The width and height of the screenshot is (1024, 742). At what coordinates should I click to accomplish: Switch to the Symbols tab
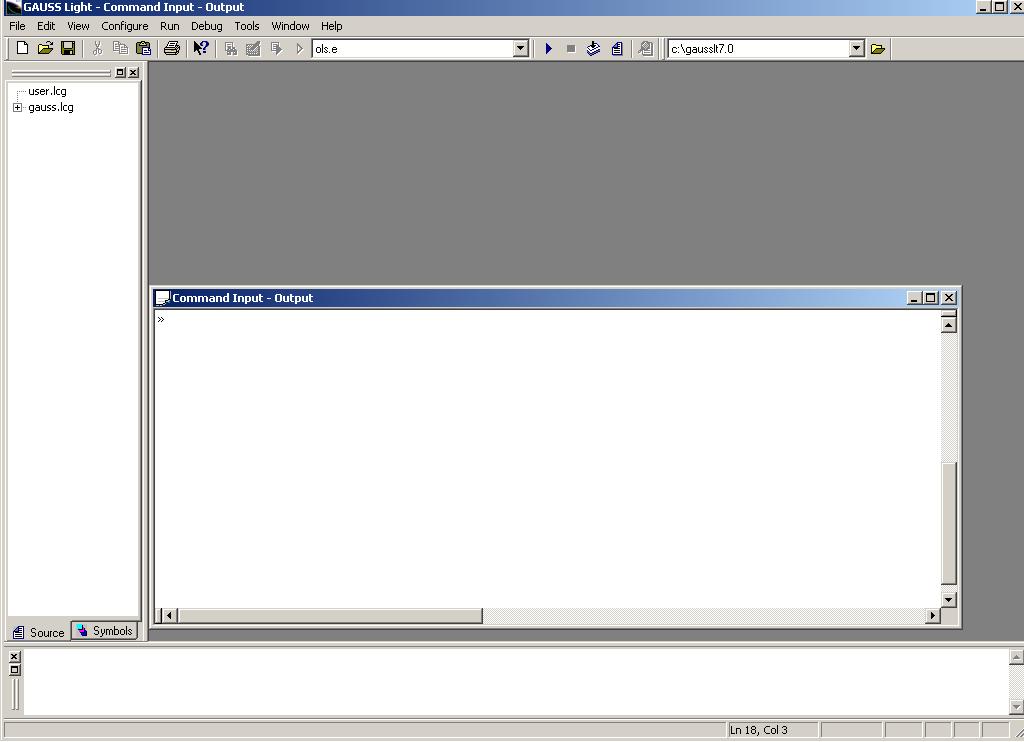[x=104, y=631]
